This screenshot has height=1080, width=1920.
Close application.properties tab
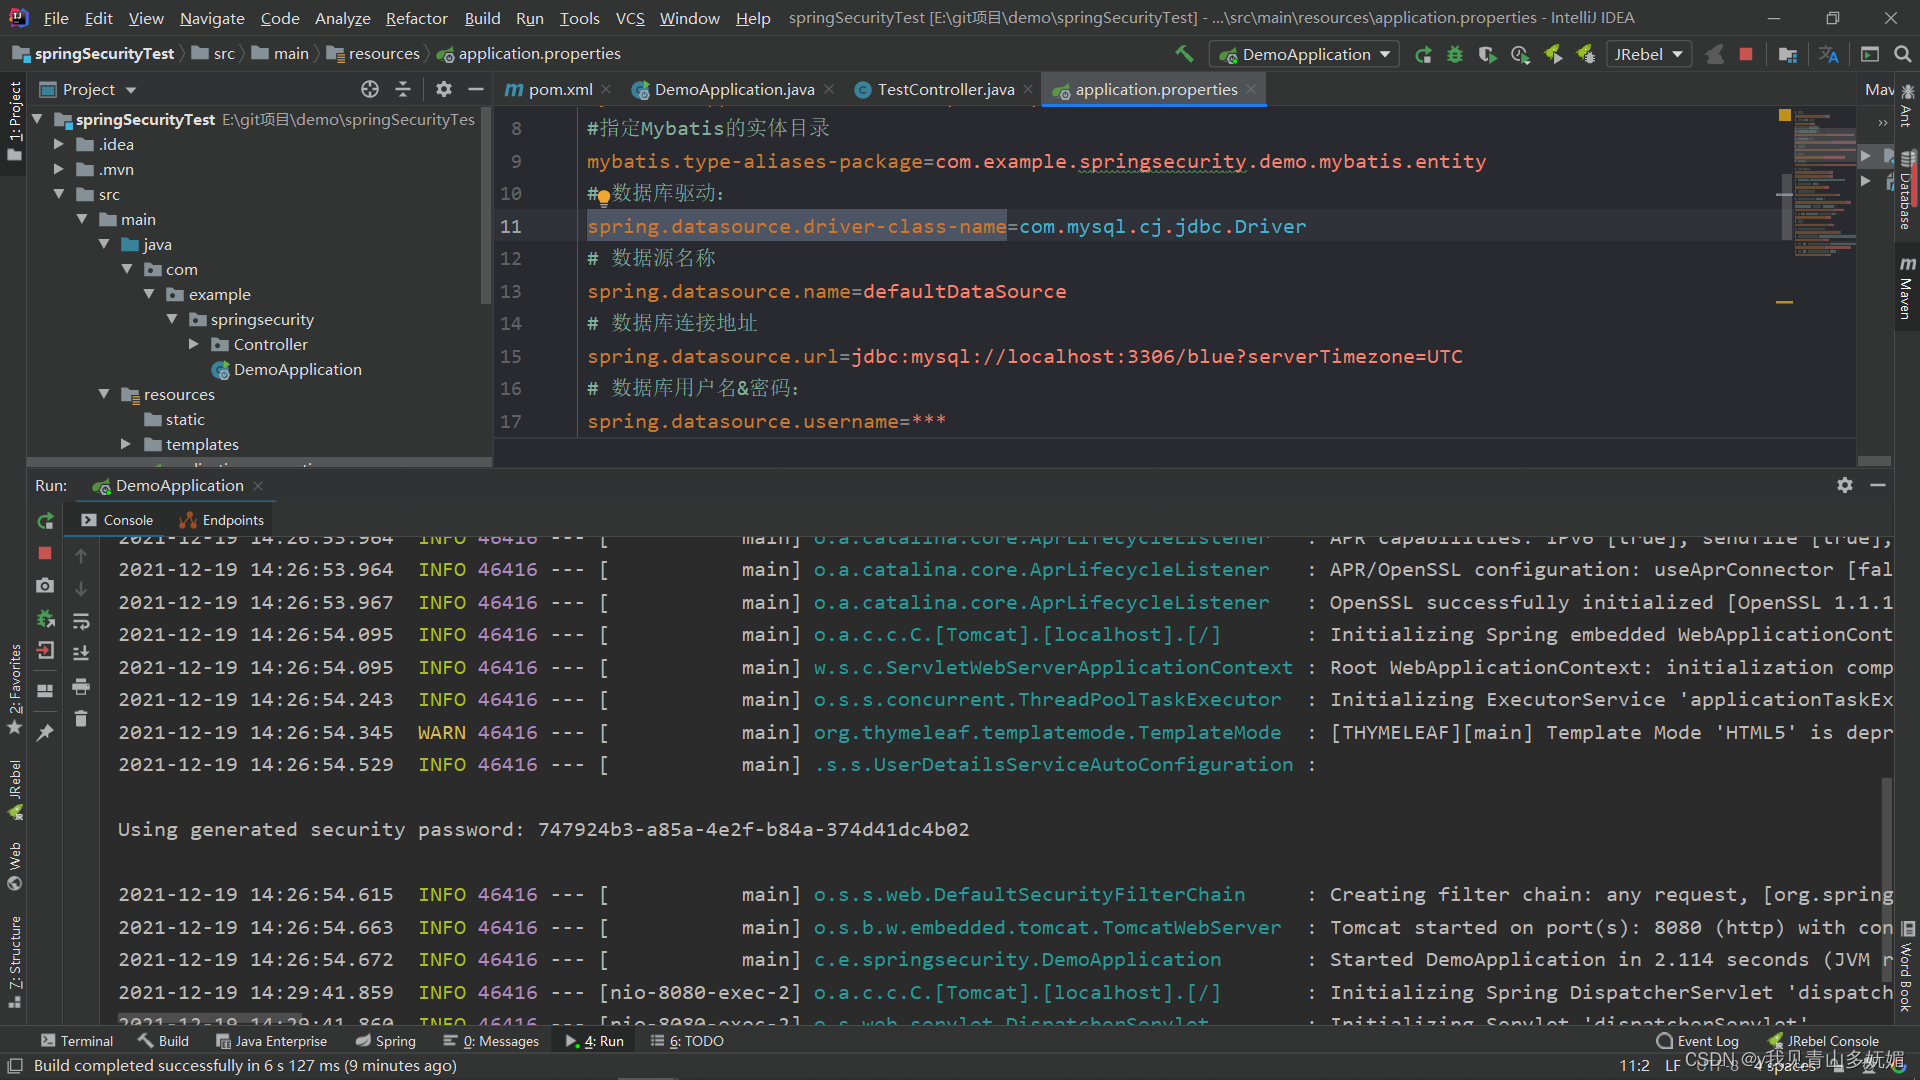[1251, 90]
